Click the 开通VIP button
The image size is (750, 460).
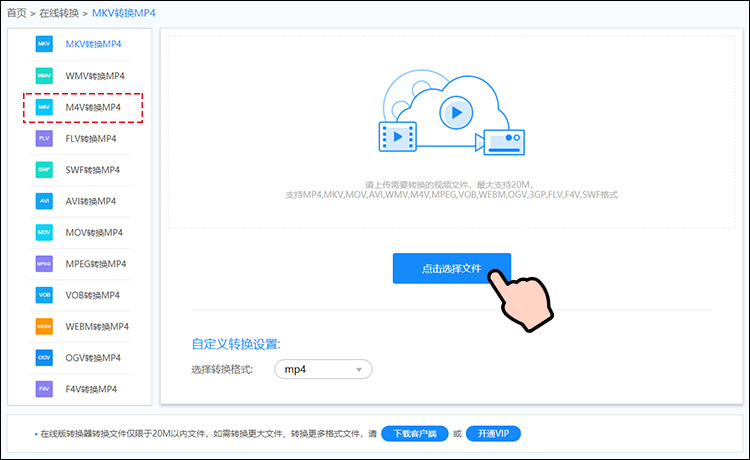(x=493, y=434)
